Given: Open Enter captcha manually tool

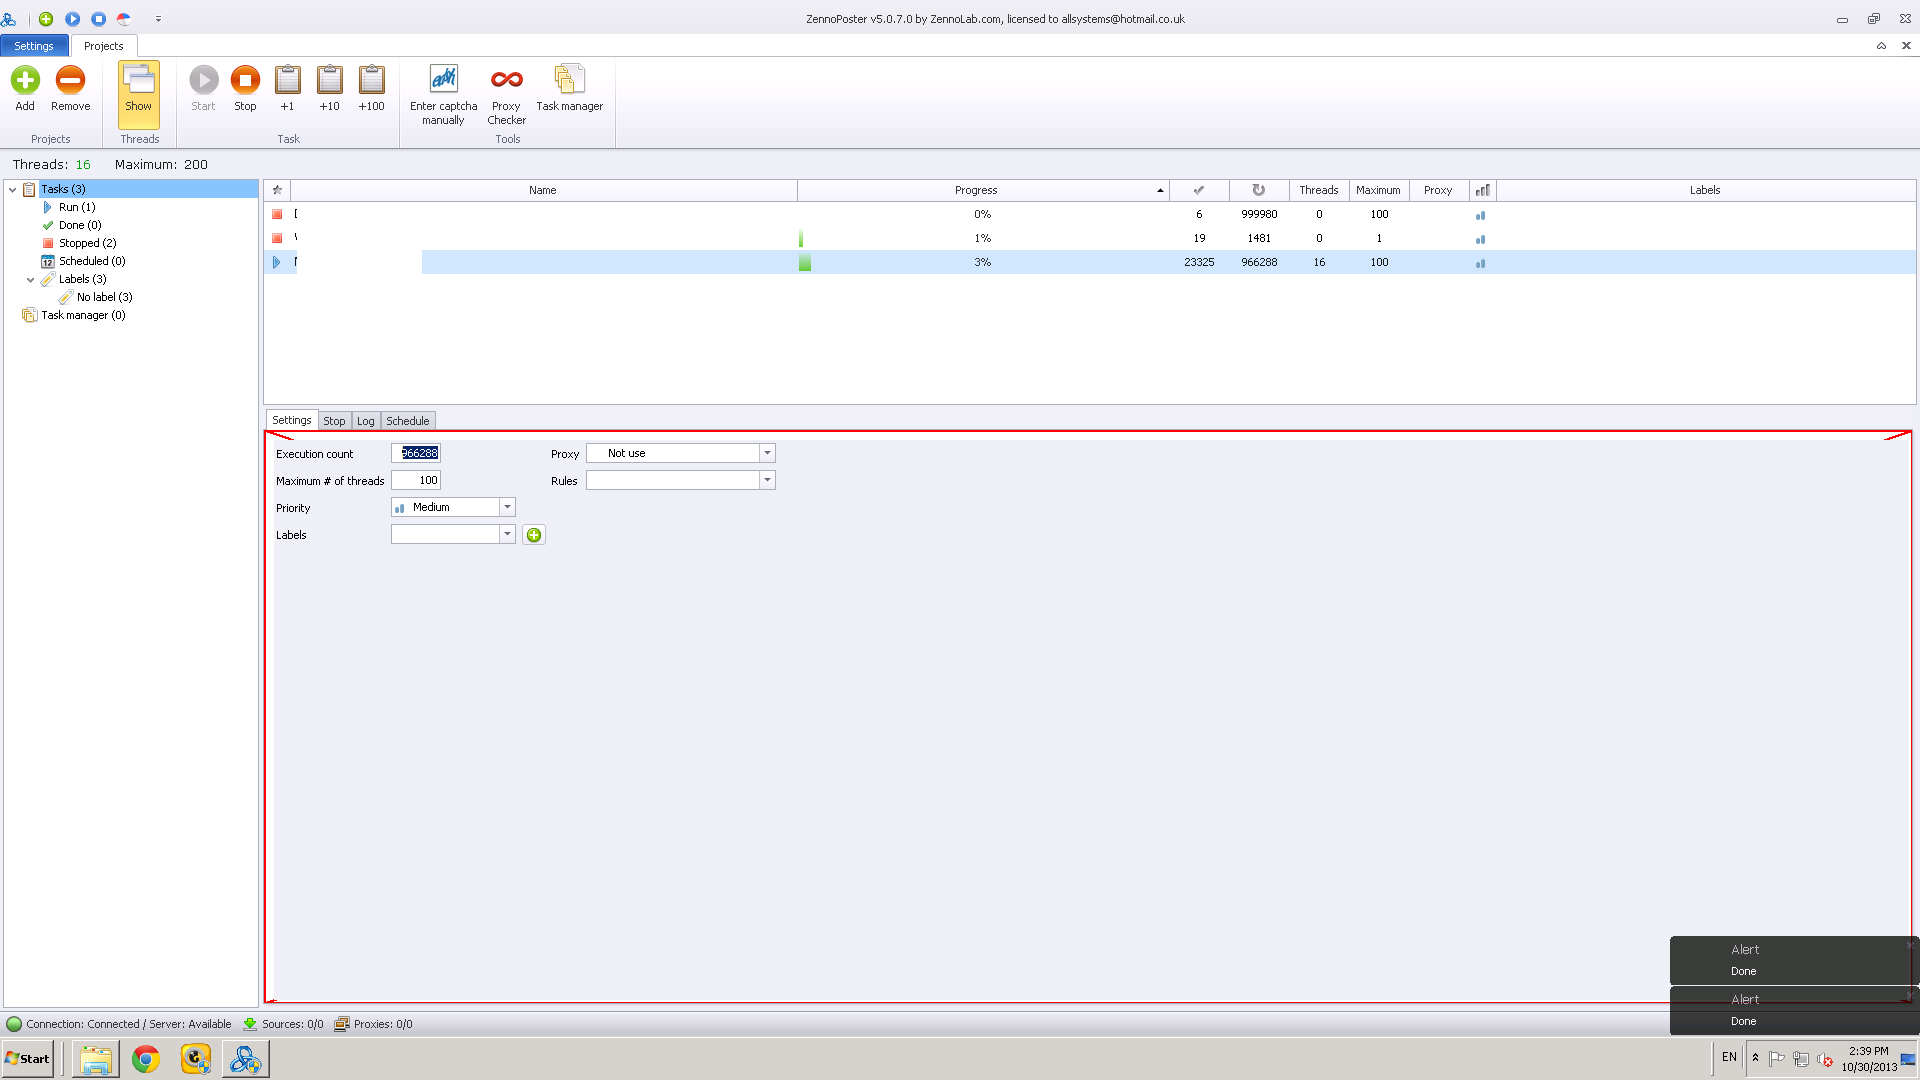Looking at the screenshot, I should click(x=443, y=80).
